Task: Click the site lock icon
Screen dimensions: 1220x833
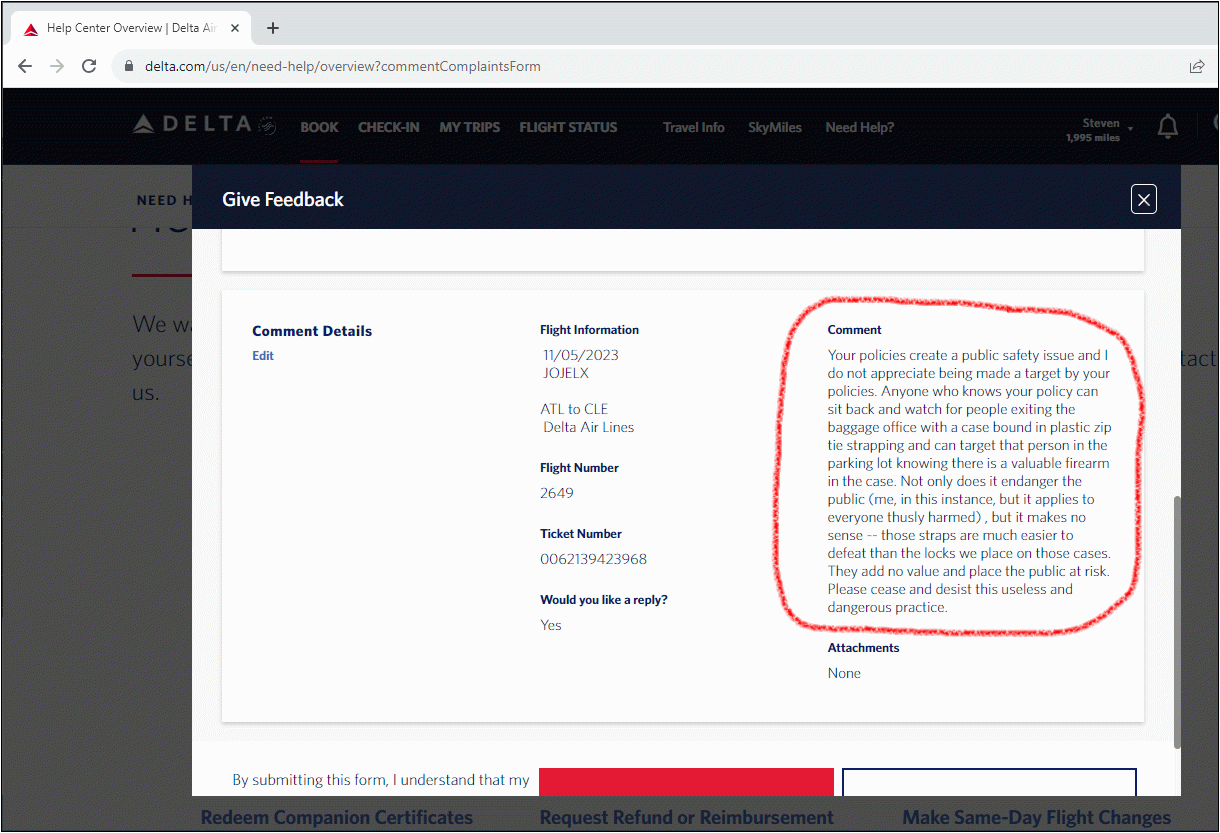Action: click(129, 67)
